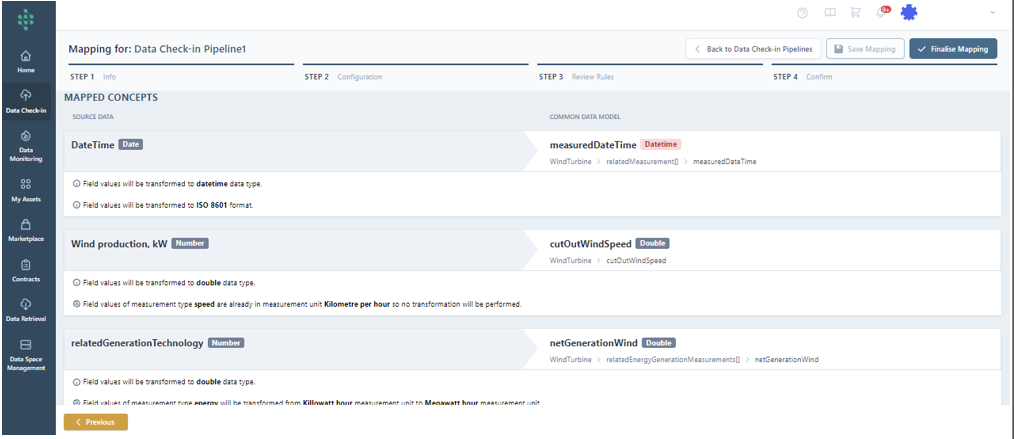Expand the user account dropdown chevron

point(992,12)
